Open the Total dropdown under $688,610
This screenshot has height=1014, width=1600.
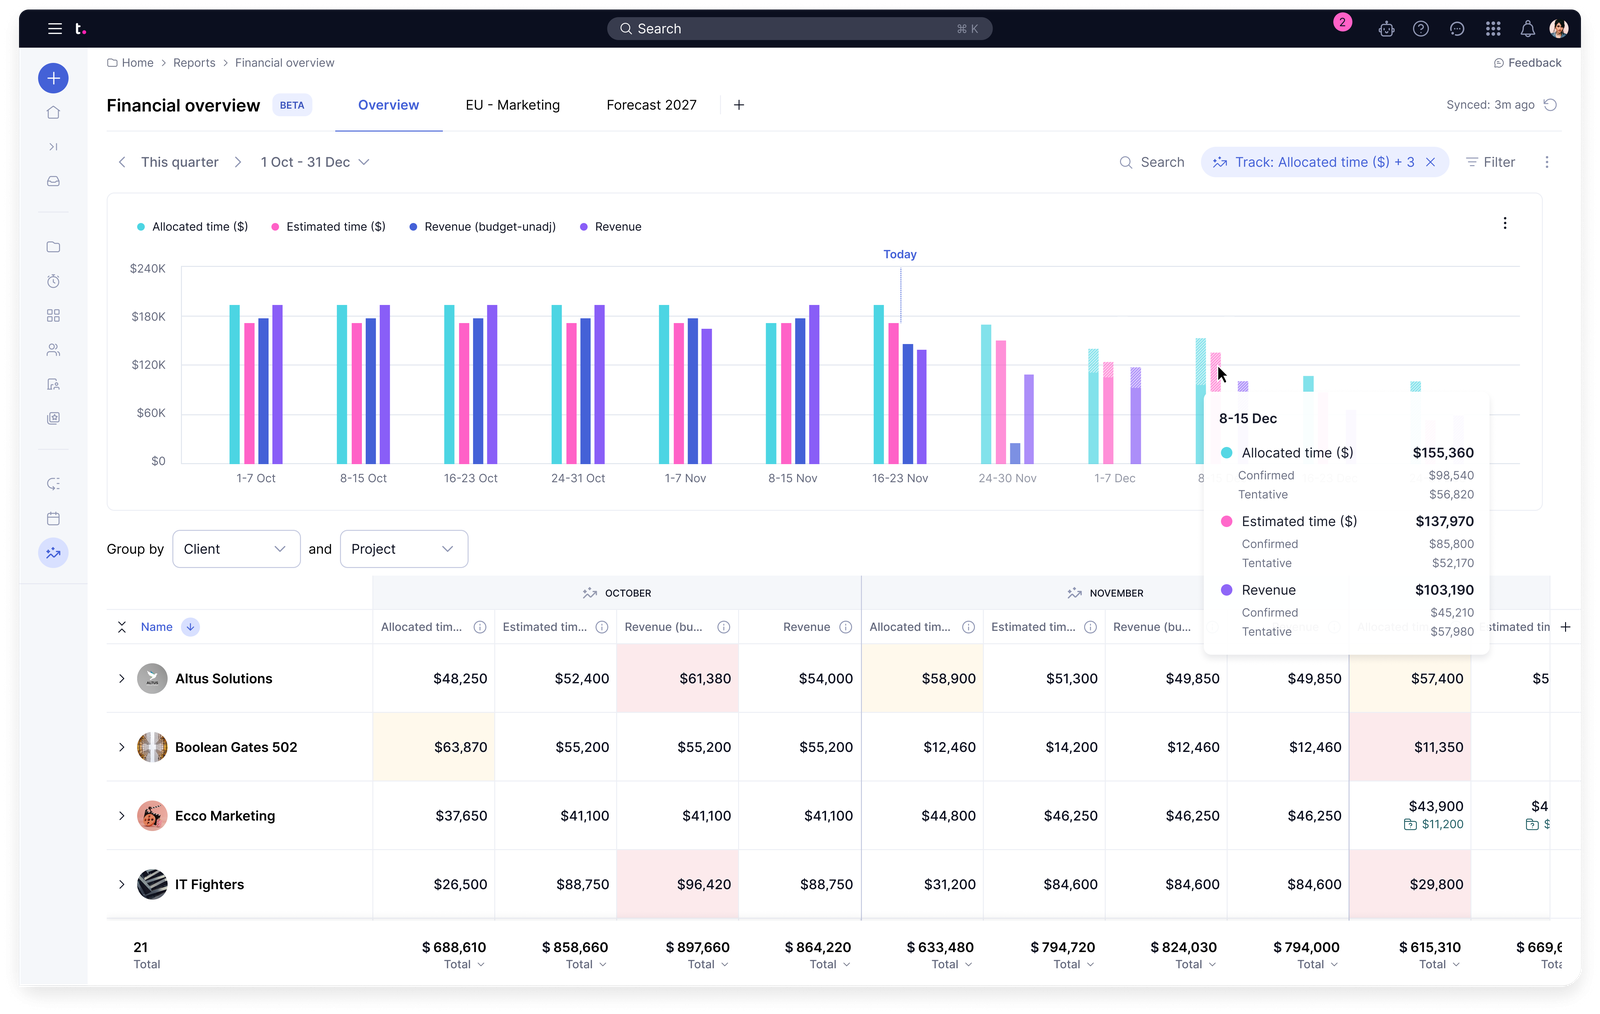click(464, 965)
